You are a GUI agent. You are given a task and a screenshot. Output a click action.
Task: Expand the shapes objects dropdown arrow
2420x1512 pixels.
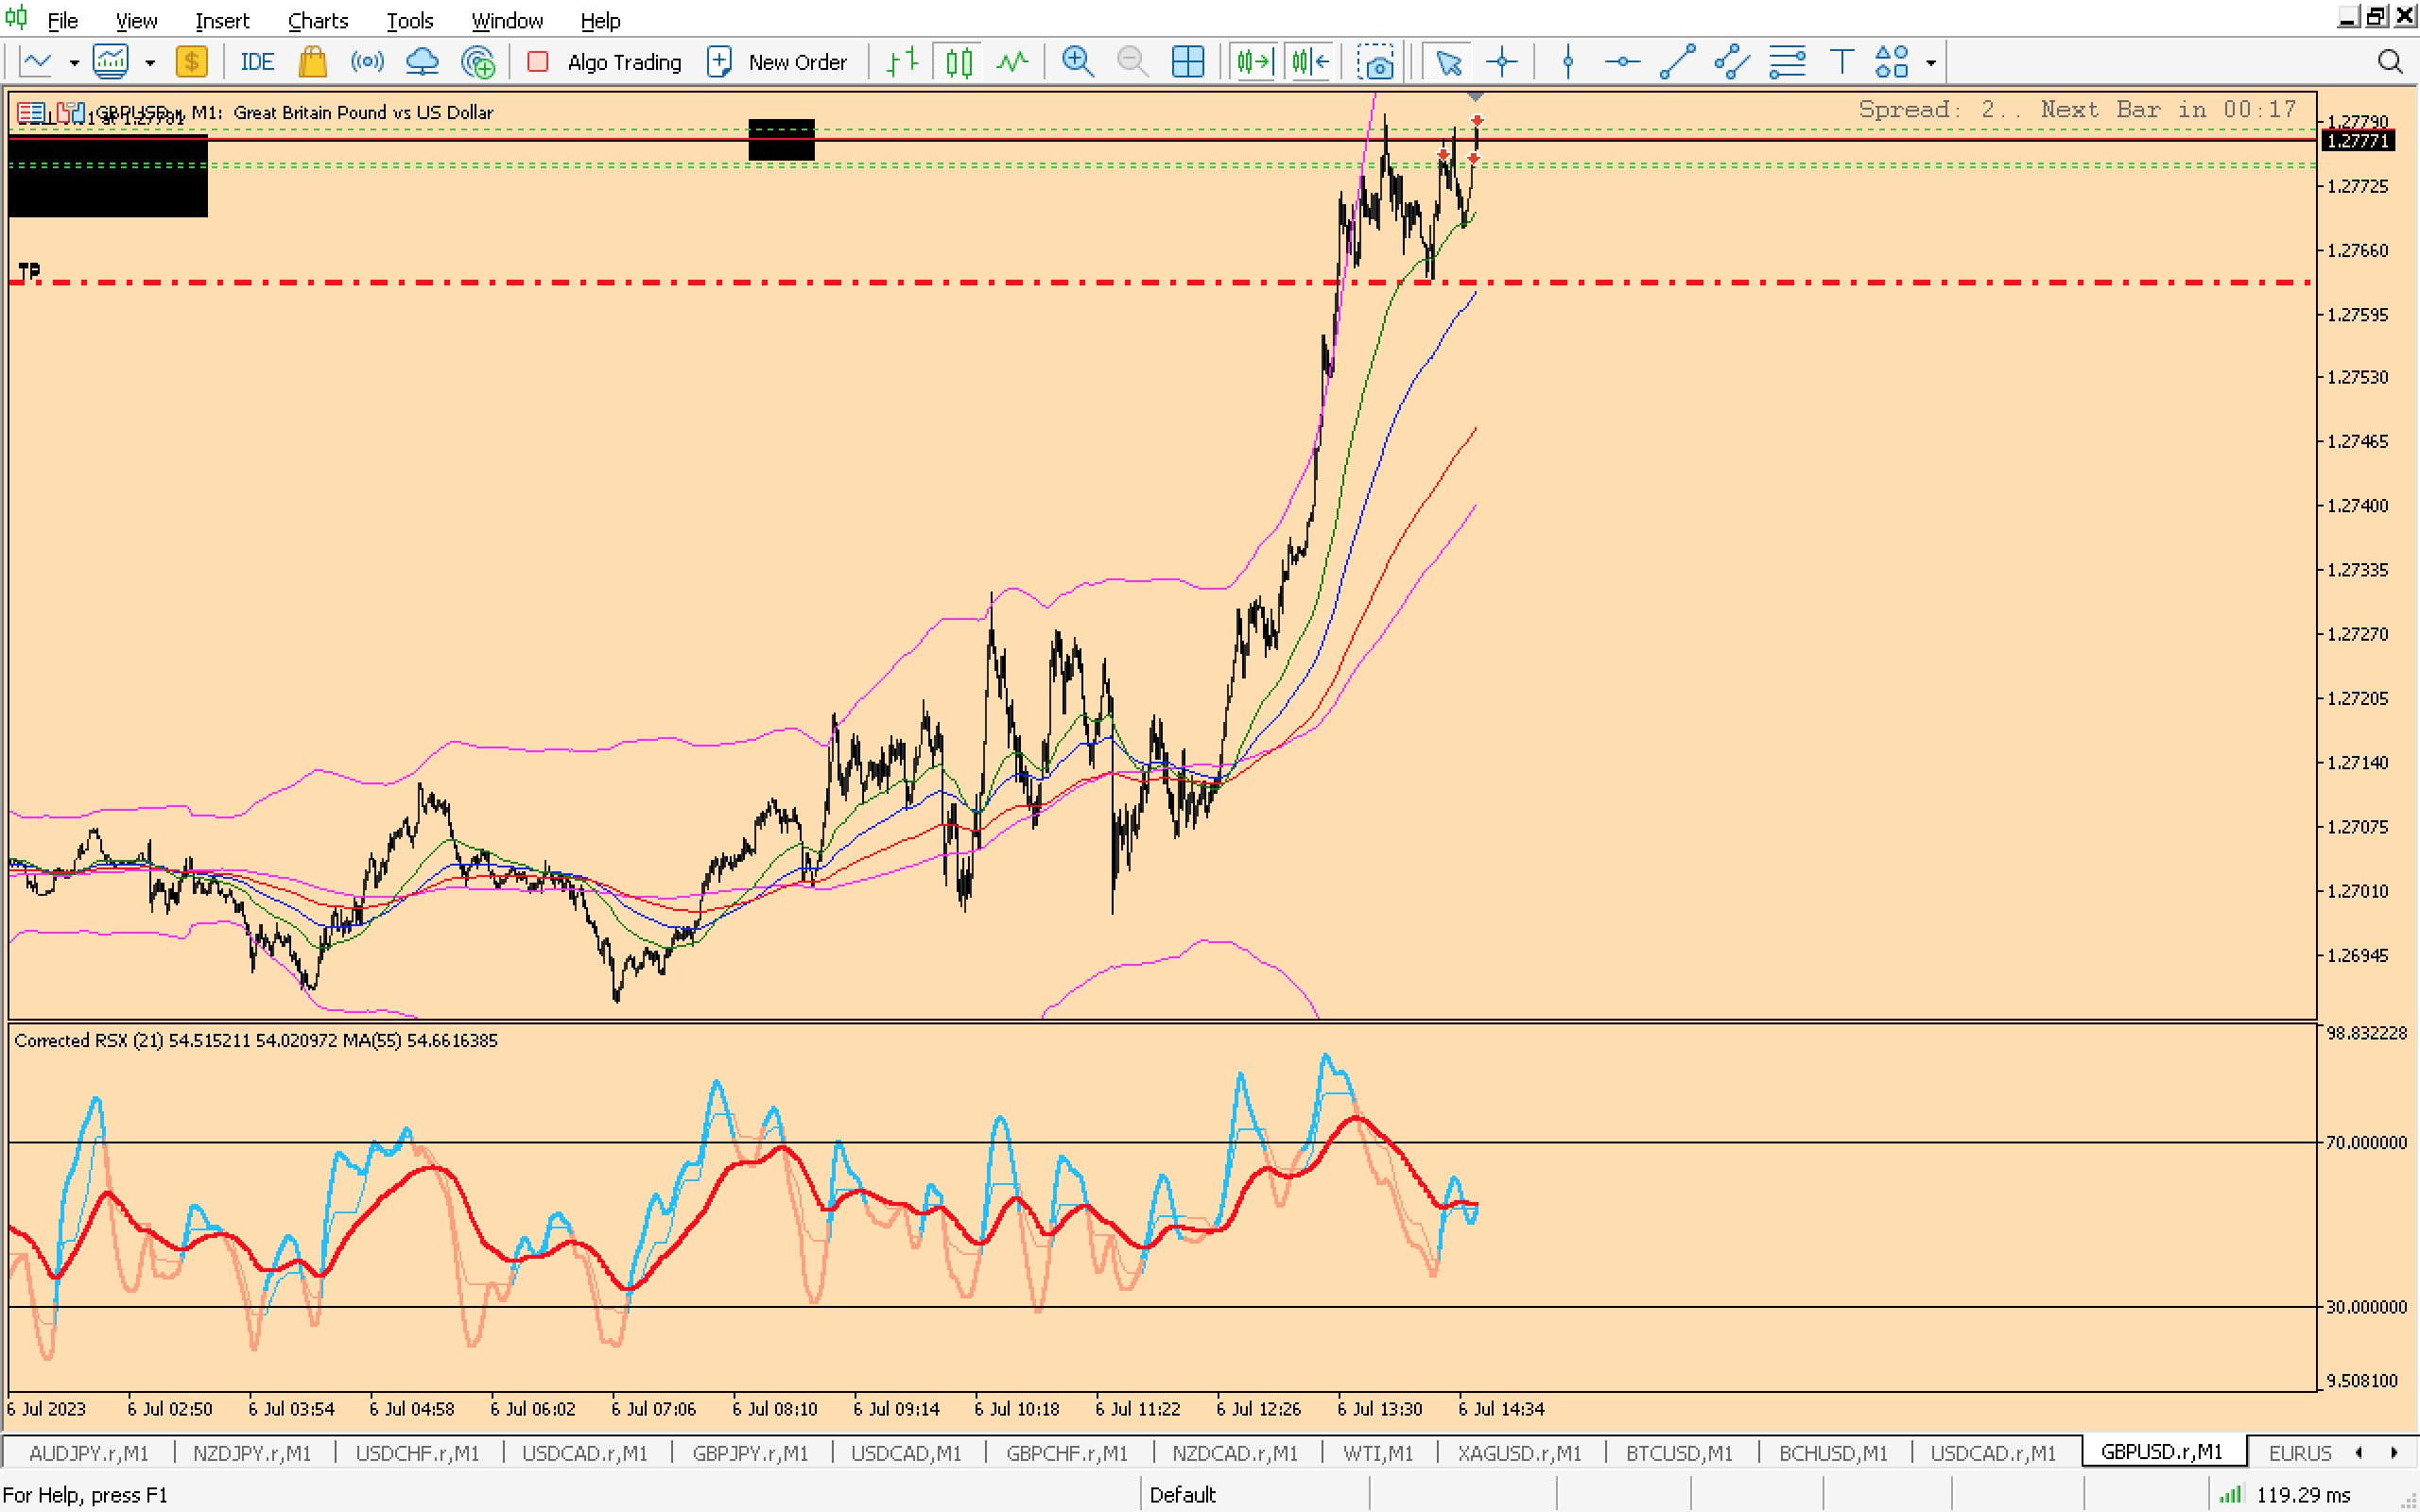pyautogui.click(x=1931, y=62)
